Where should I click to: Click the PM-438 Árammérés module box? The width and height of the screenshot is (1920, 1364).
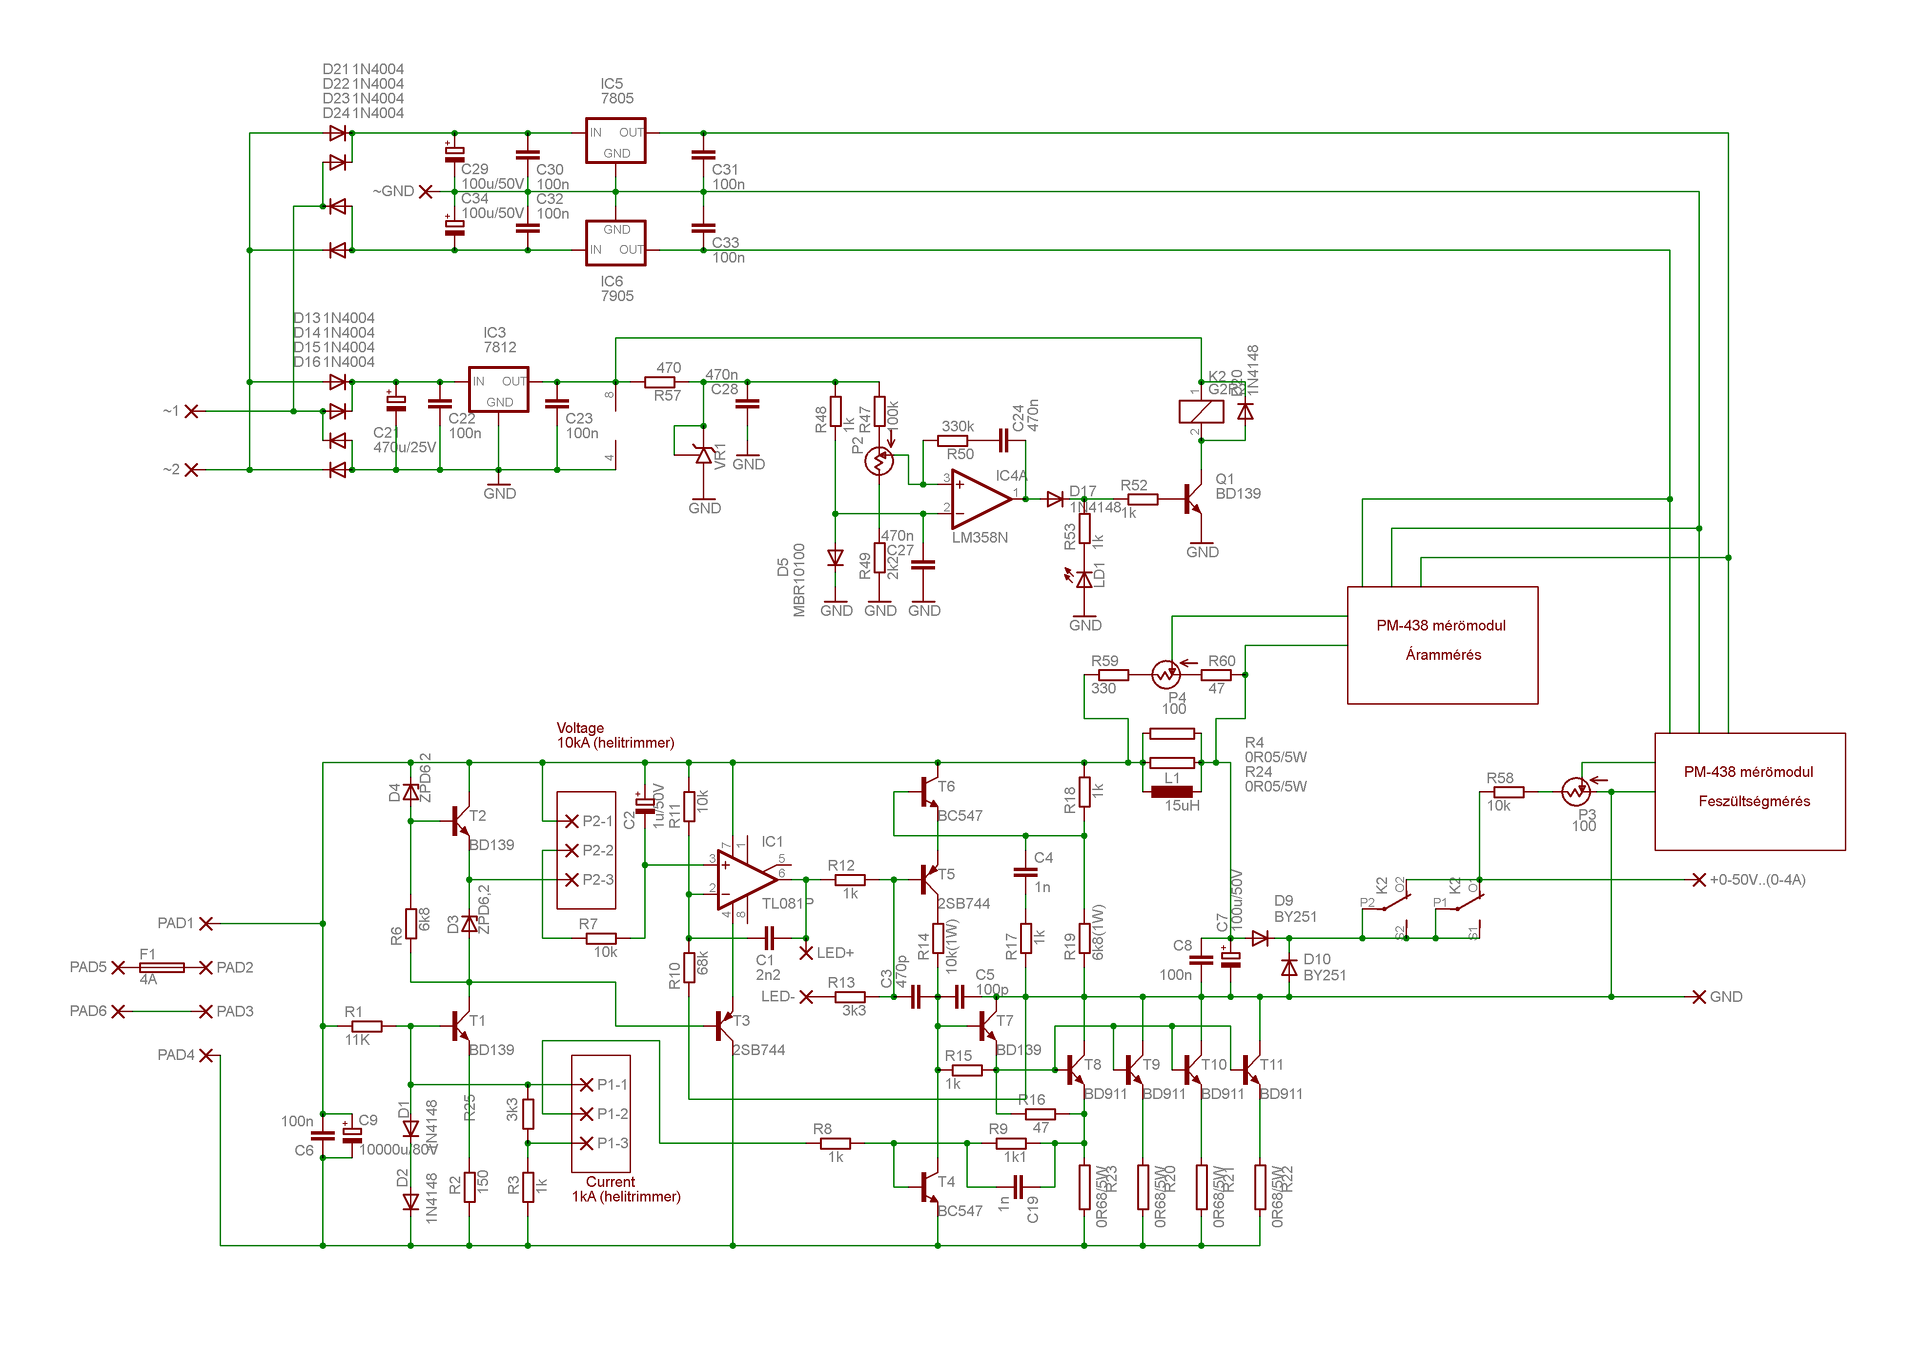pos(1442,645)
